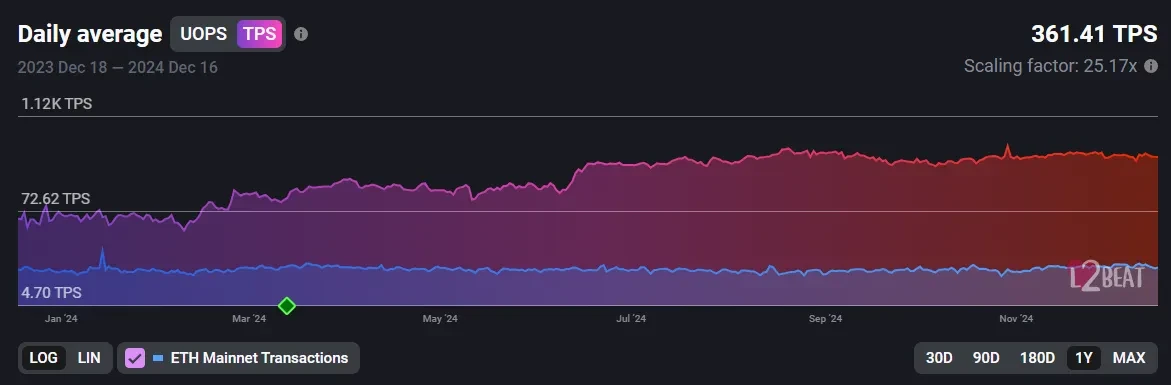1171x385 pixels.
Task: Click the 361.41 TPS value readout
Action: click(1094, 34)
